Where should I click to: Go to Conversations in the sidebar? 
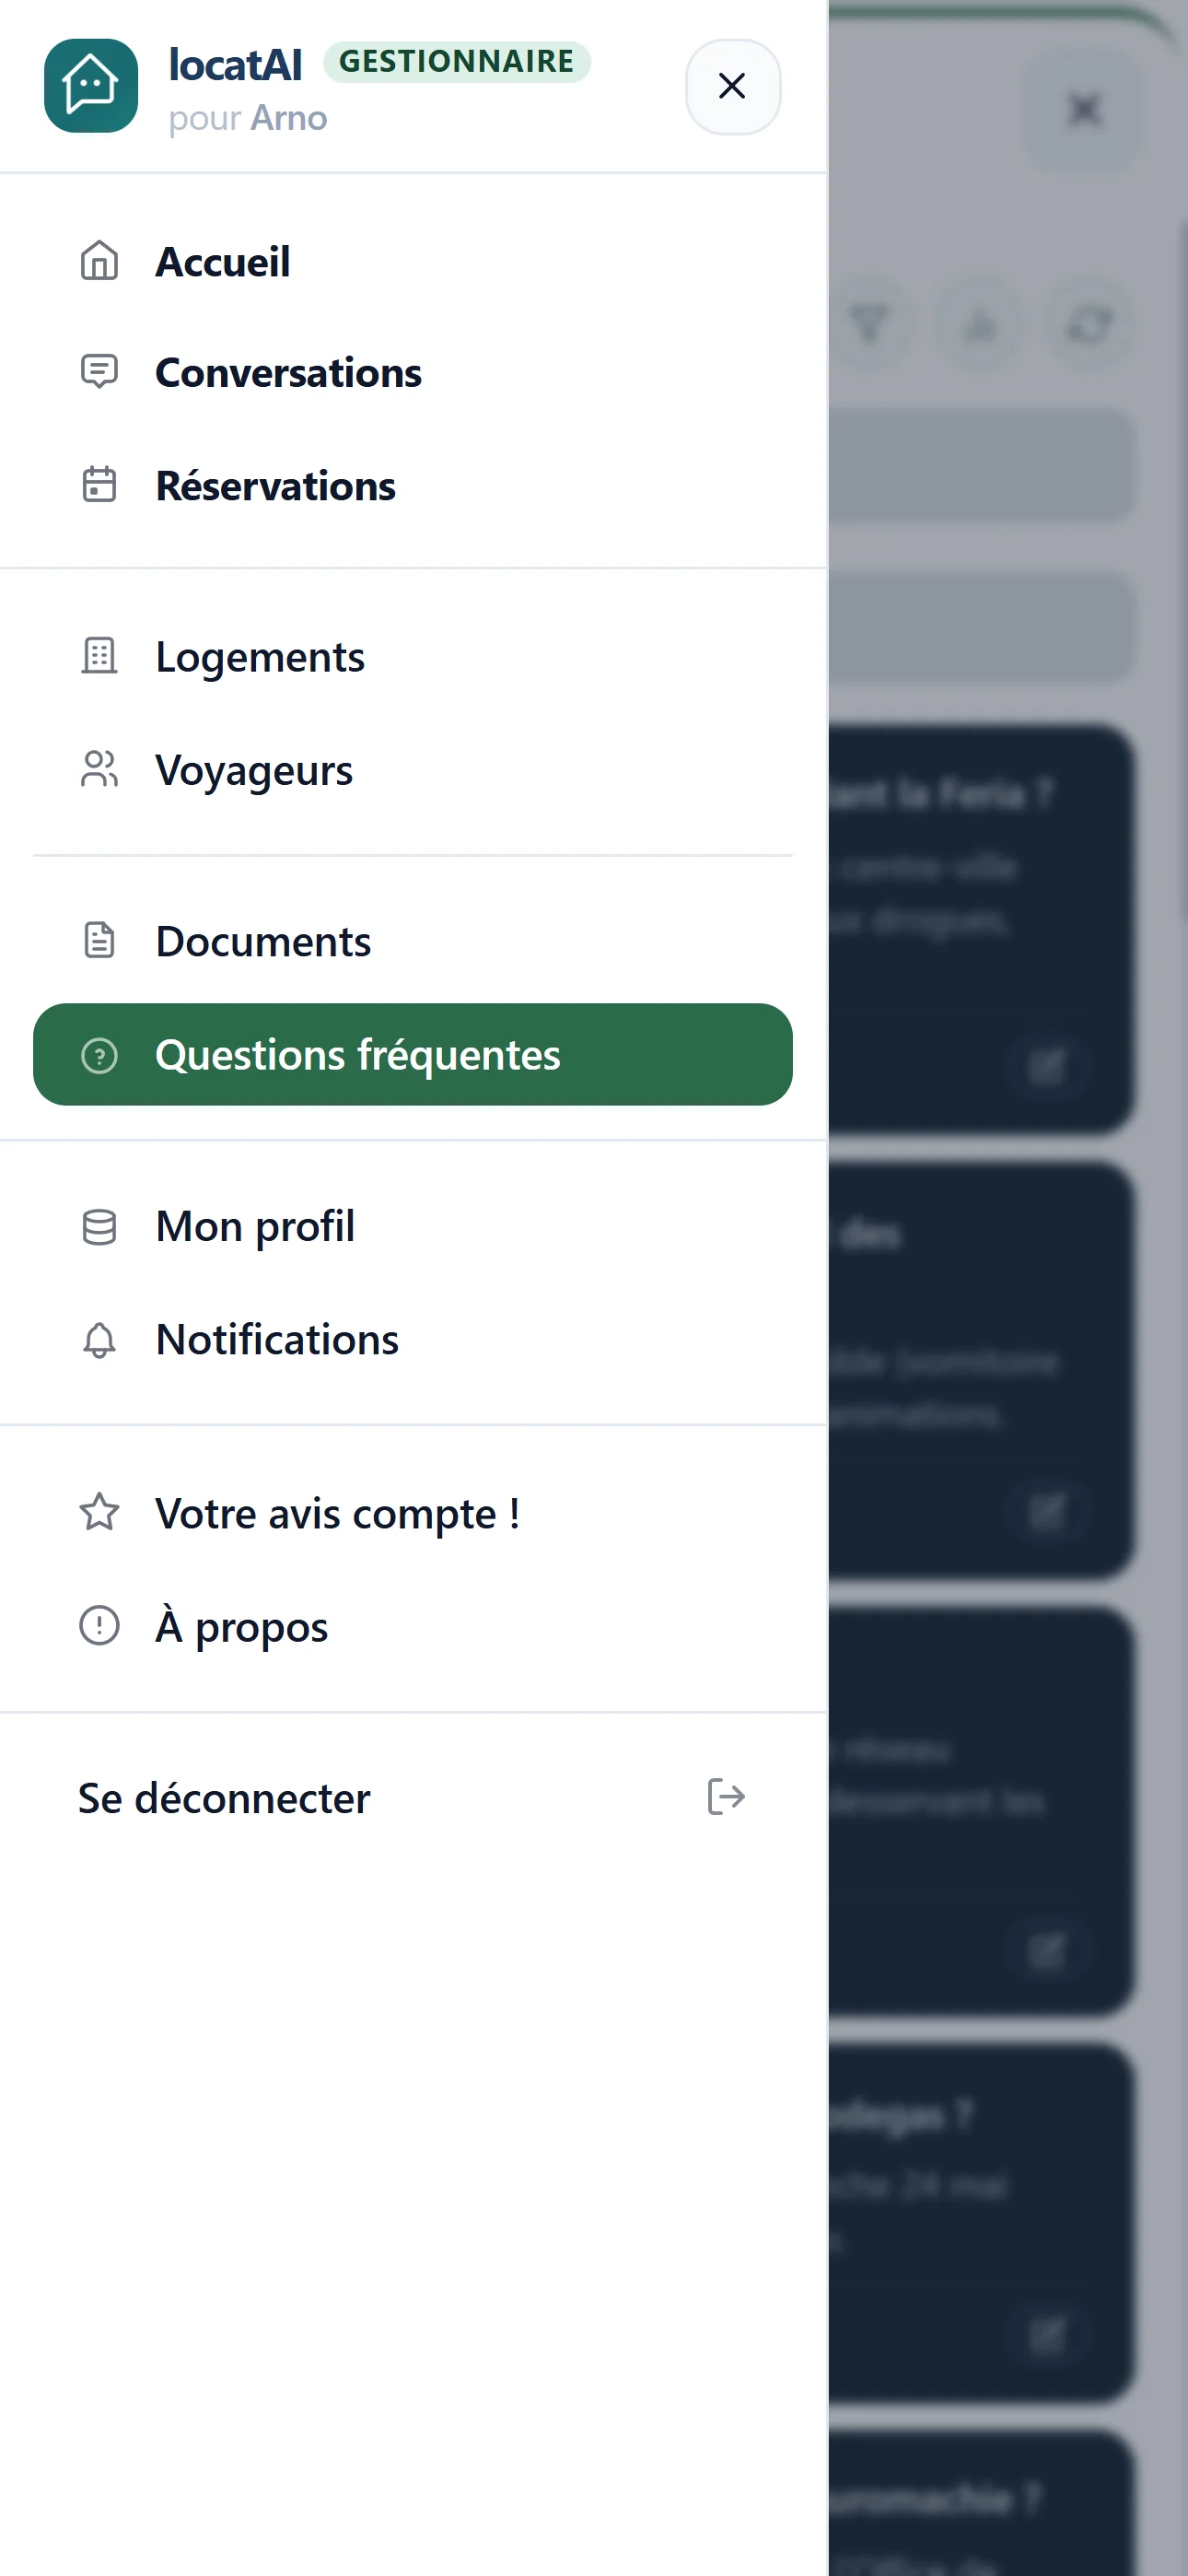(x=413, y=373)
